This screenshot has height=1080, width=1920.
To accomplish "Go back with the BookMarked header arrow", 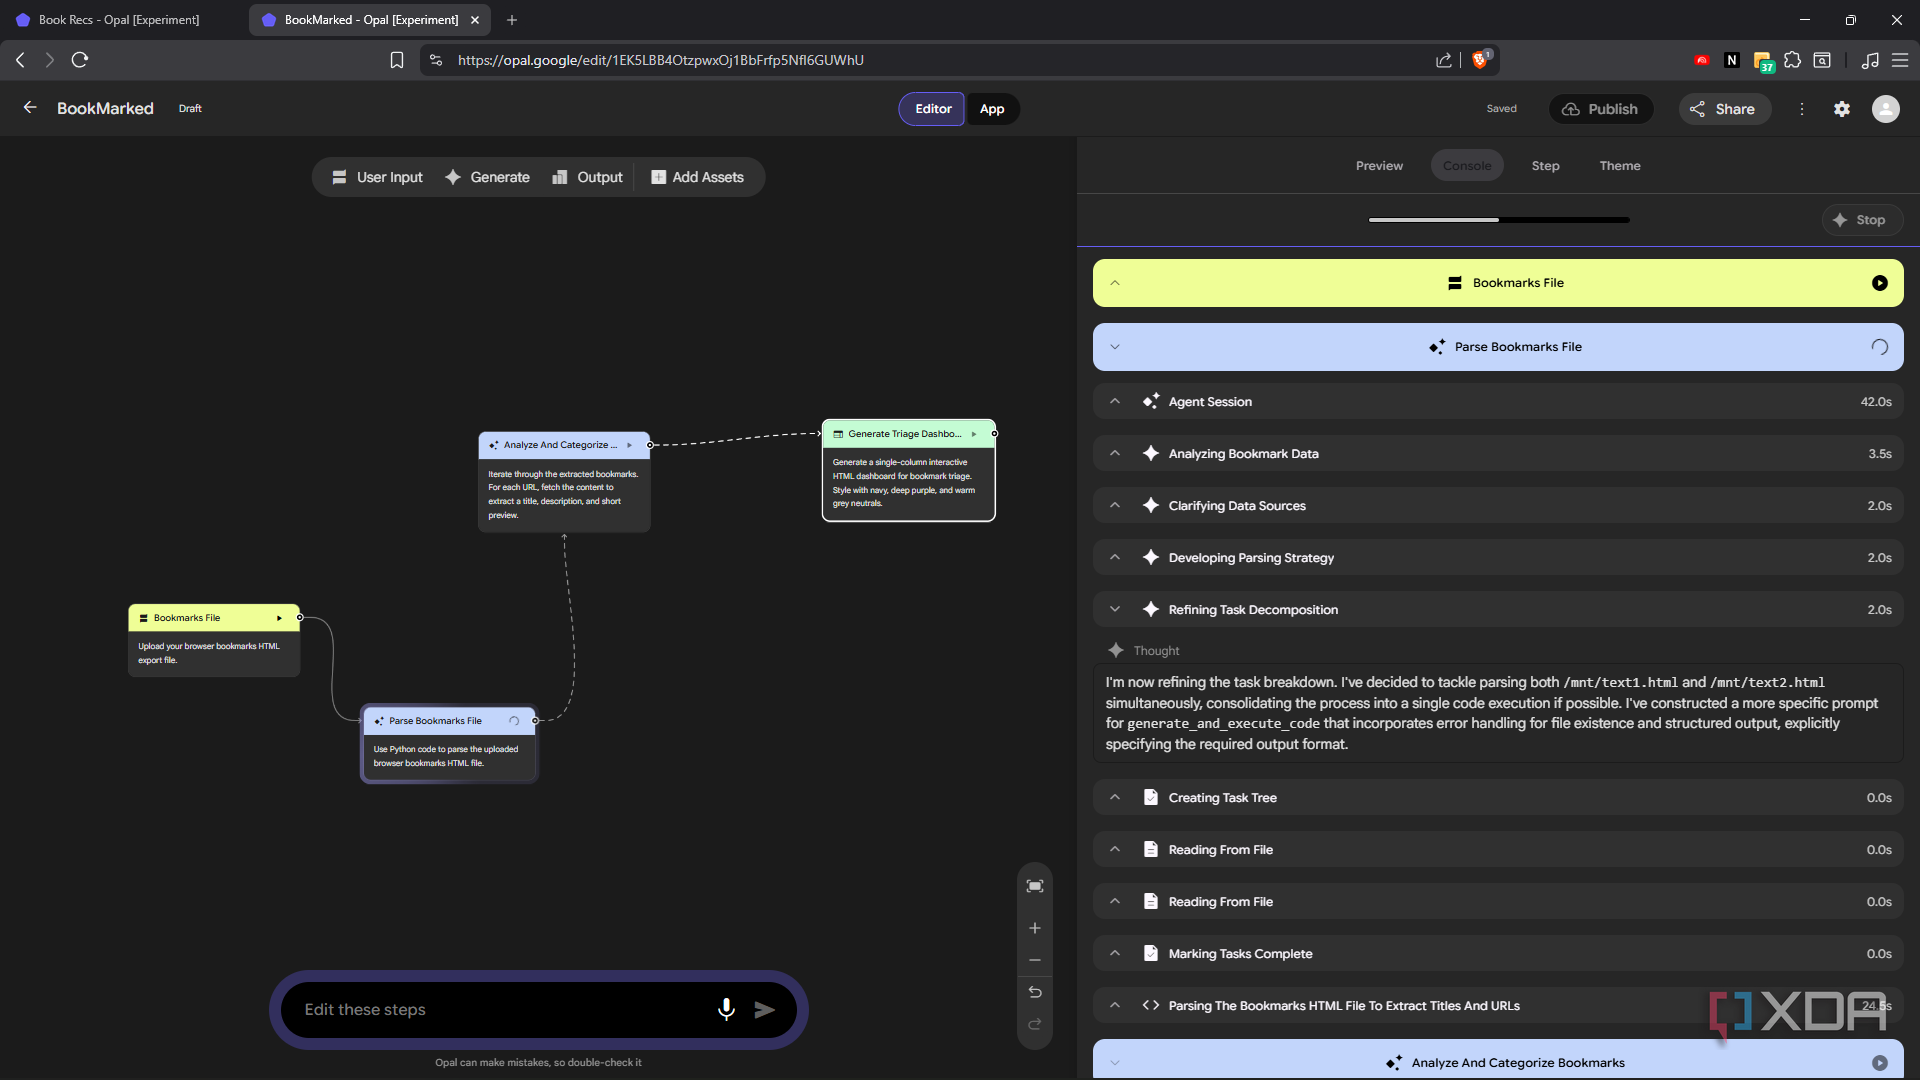I will 30,108.
